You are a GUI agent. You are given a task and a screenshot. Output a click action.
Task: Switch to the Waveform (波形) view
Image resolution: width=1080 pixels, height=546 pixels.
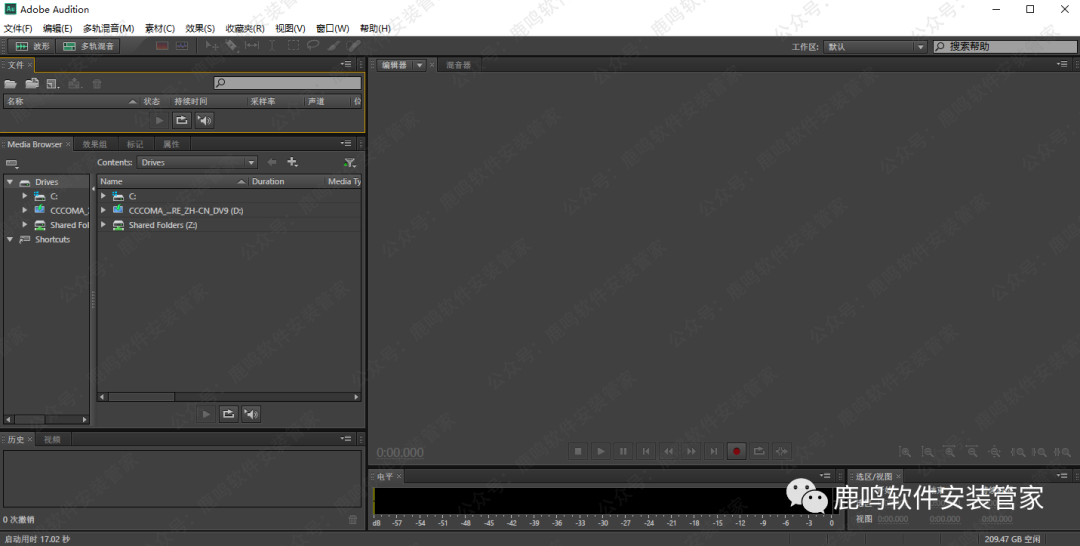29,46
